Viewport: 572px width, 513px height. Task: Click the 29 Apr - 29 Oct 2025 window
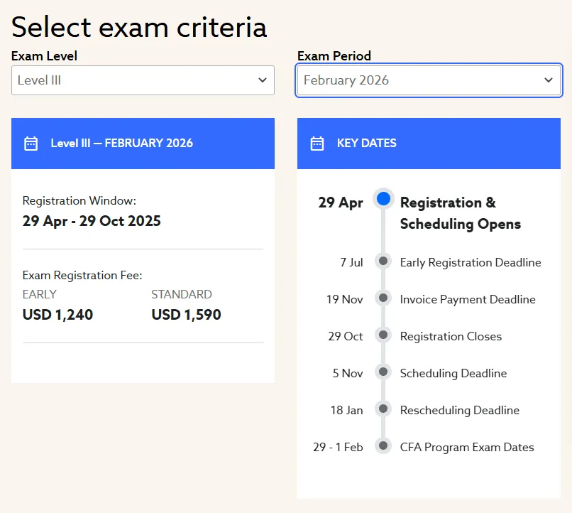(x=92, y=221)
